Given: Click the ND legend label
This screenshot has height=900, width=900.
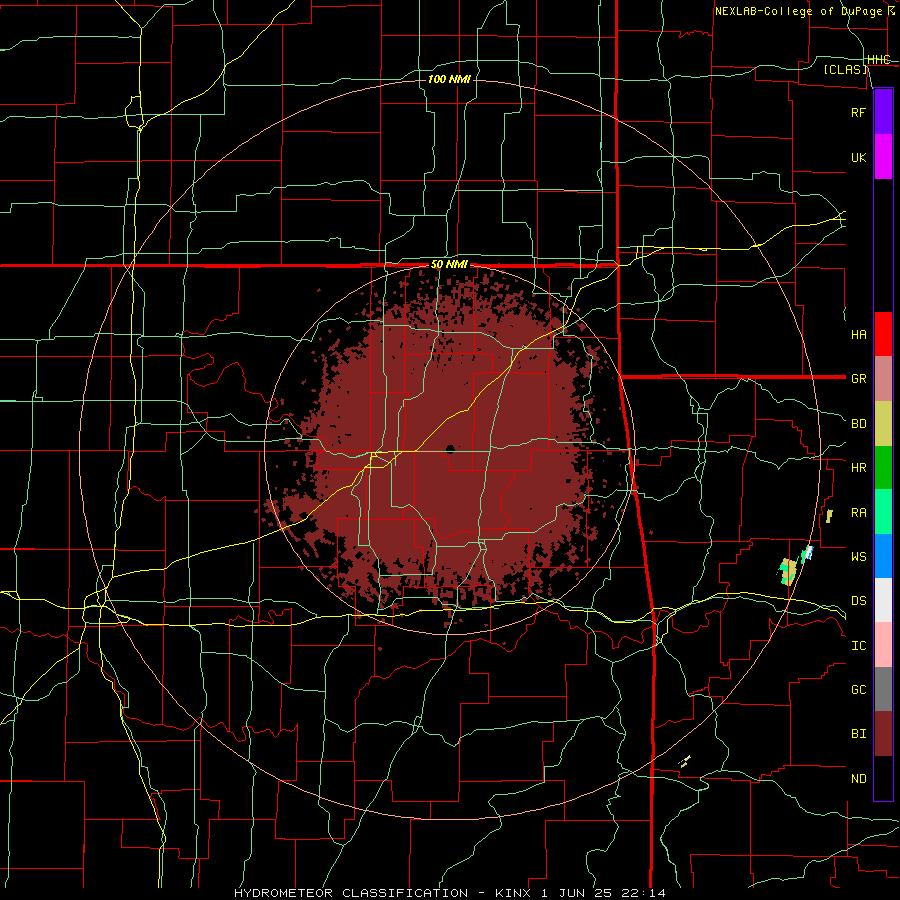Looking at the screenshot, I should pyautogui.click(x=858, y=779).
